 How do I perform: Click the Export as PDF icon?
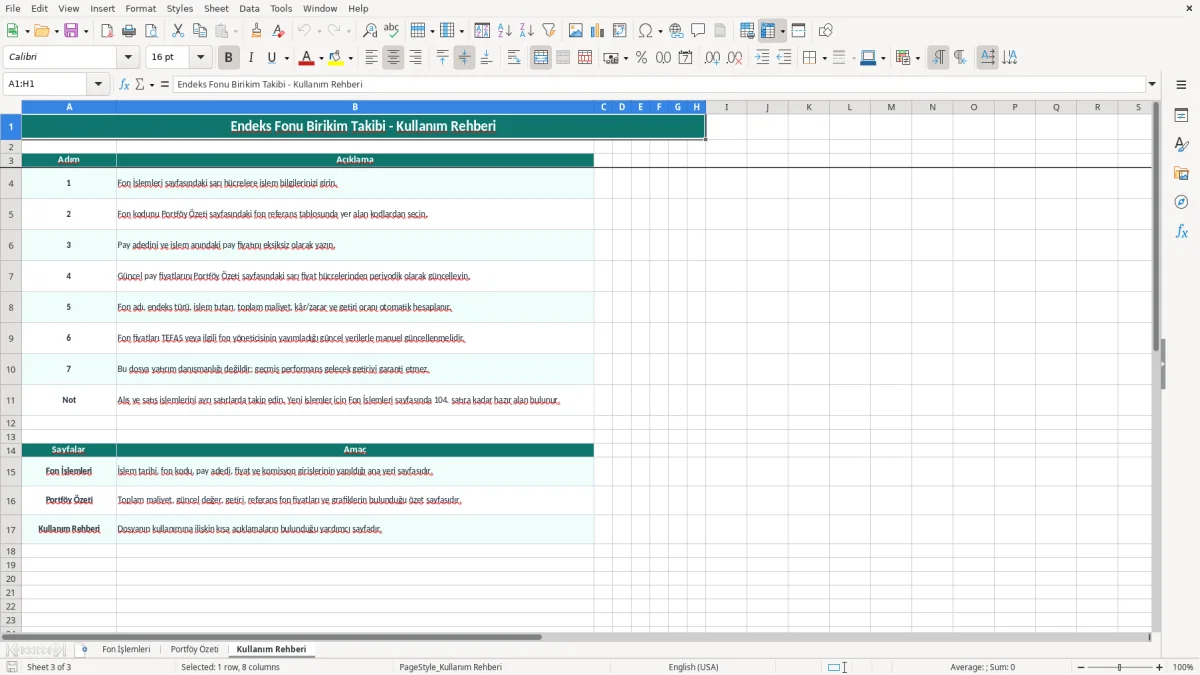click(x=107, y=31)
